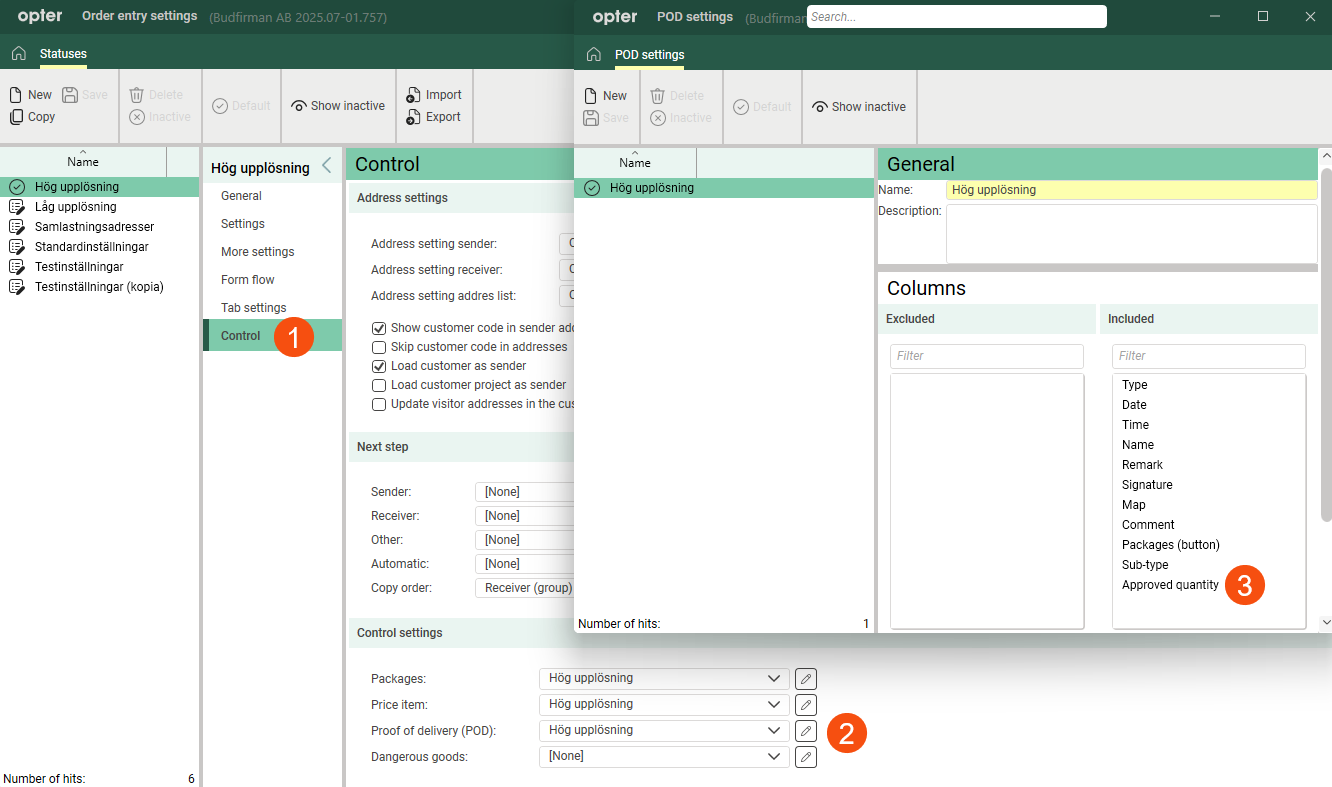1332x787 pixels.
Task: Click edit pencil next to Dangerous goods
Action: click(x=805, y=757)
